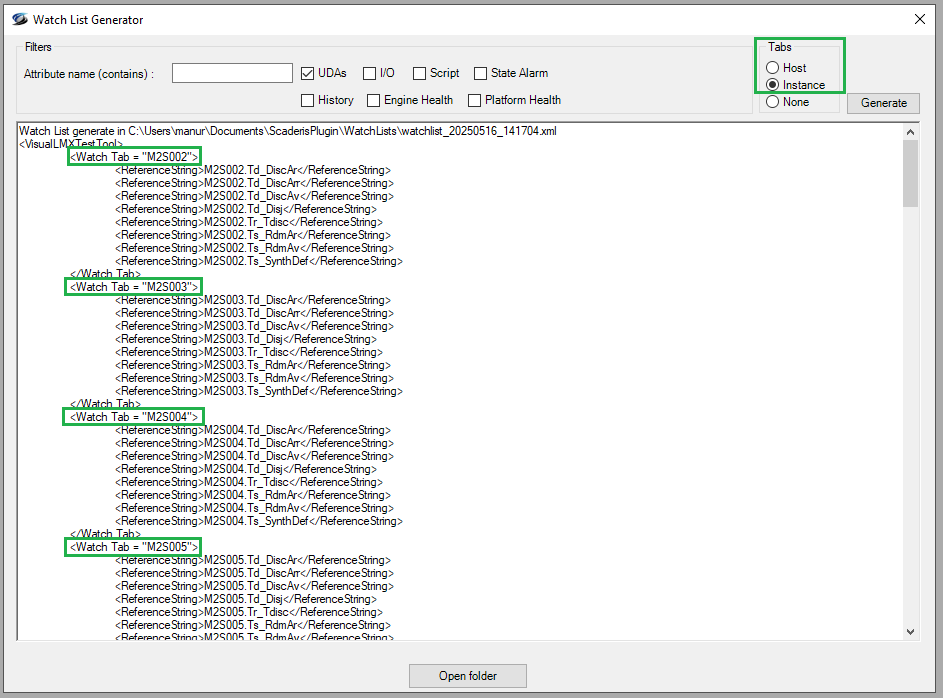Click the Watch List Generator app icon
943x698 pixels.
point(17,19)
